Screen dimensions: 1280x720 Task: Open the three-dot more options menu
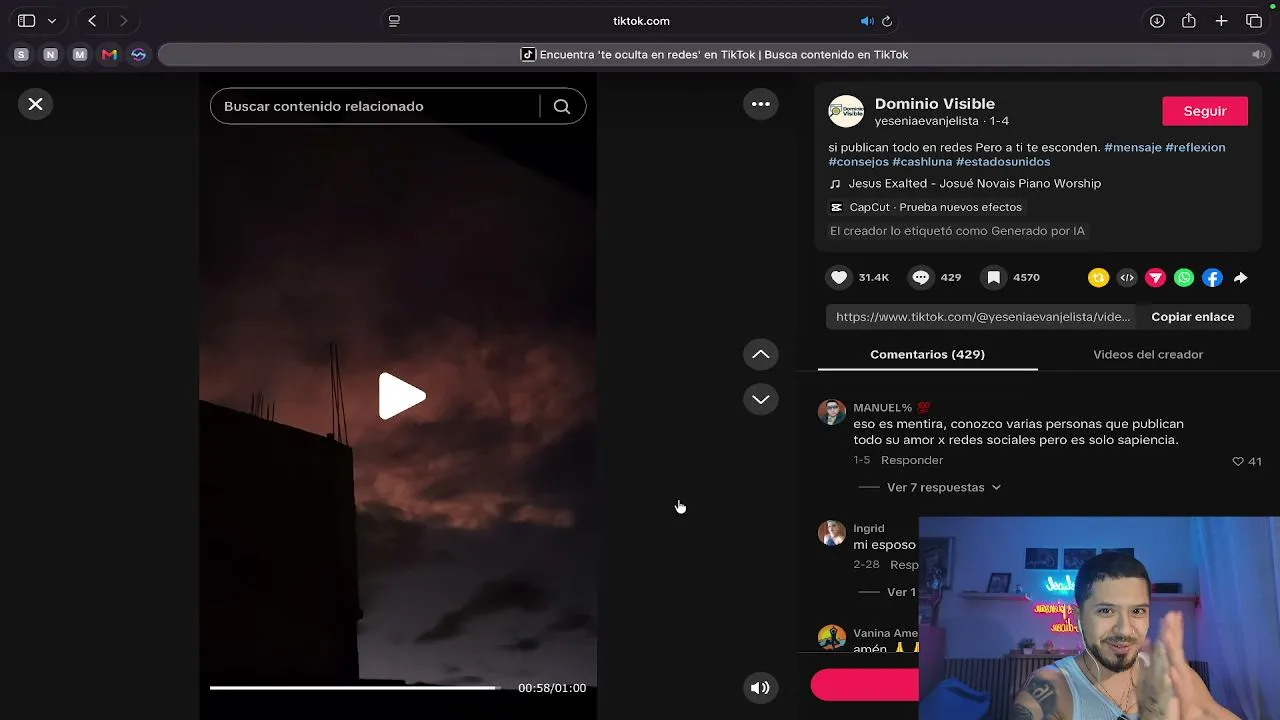pos(760,104)
